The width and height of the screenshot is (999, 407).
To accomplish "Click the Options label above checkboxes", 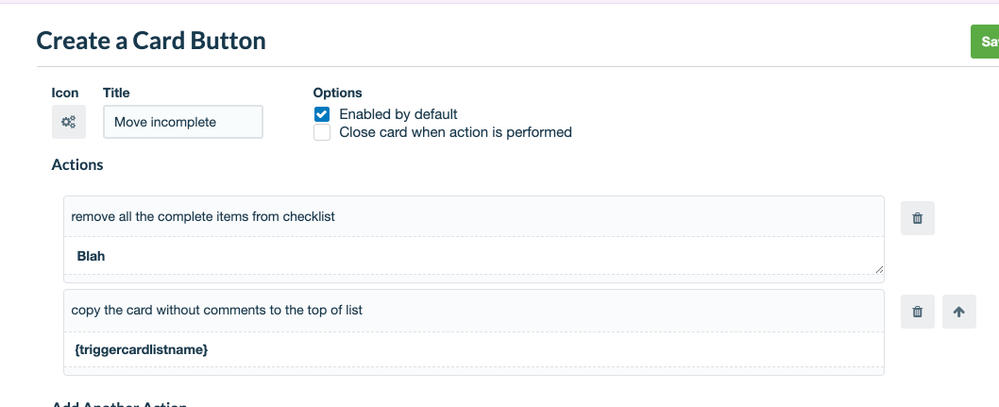I will [x=338, y=93].
